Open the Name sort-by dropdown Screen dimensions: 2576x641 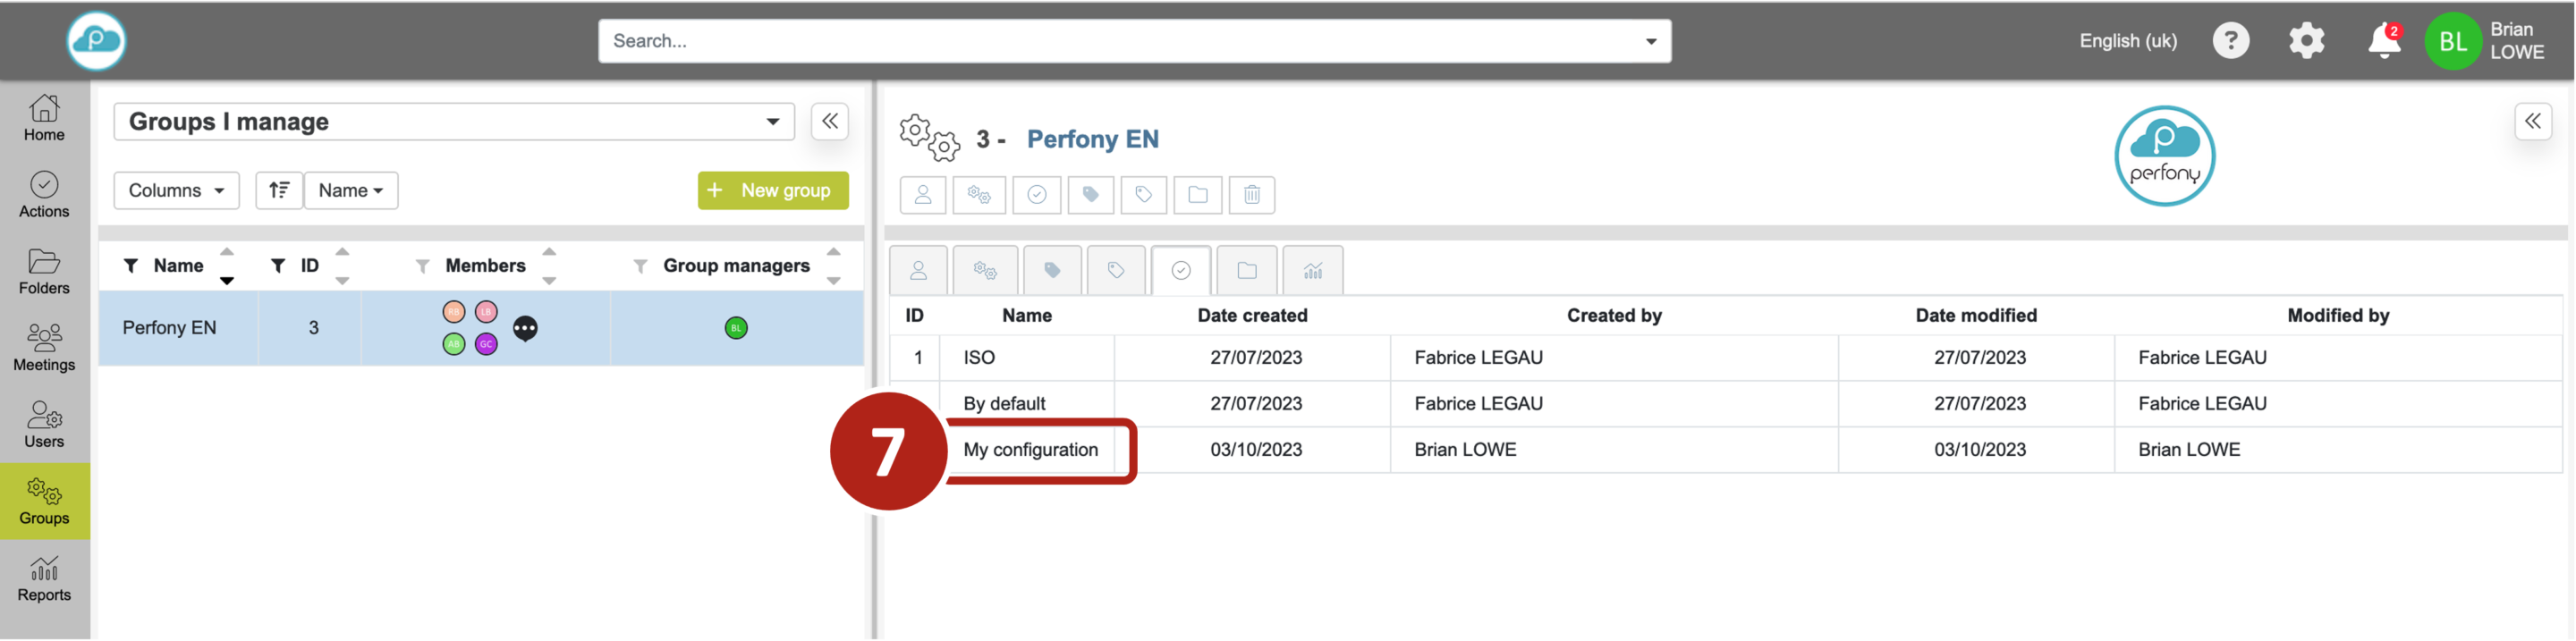351,190
